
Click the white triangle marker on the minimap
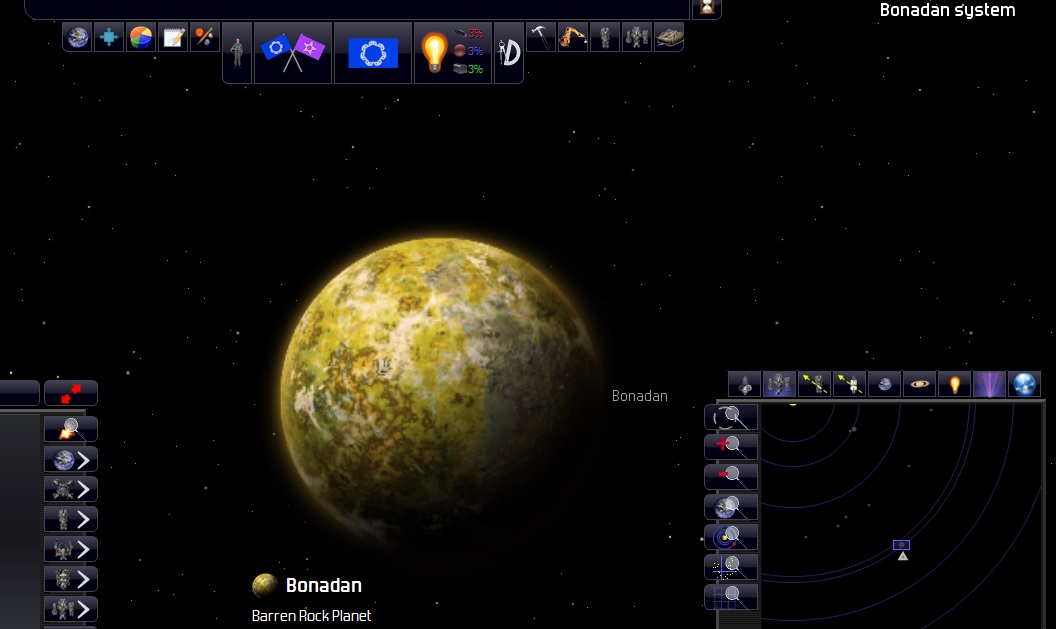point(903,556)
